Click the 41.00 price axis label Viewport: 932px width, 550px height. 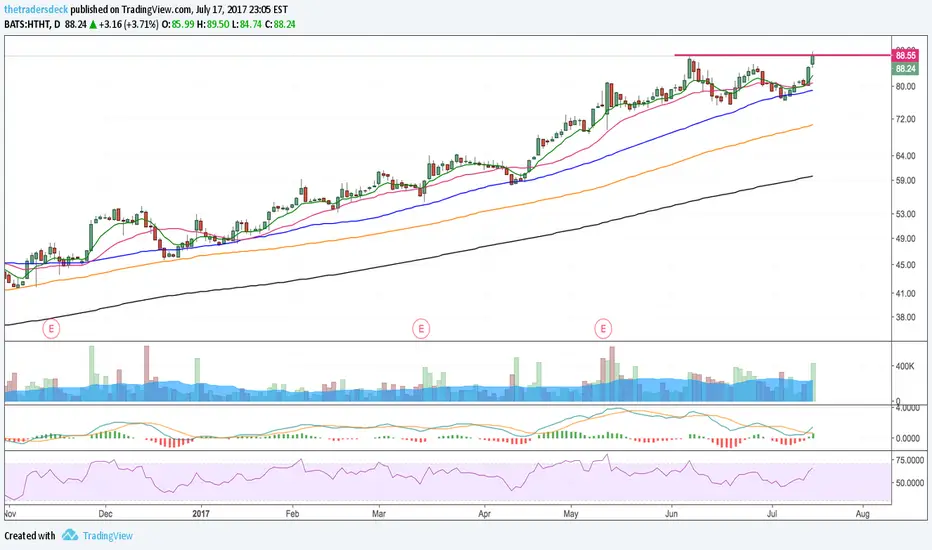905,293
